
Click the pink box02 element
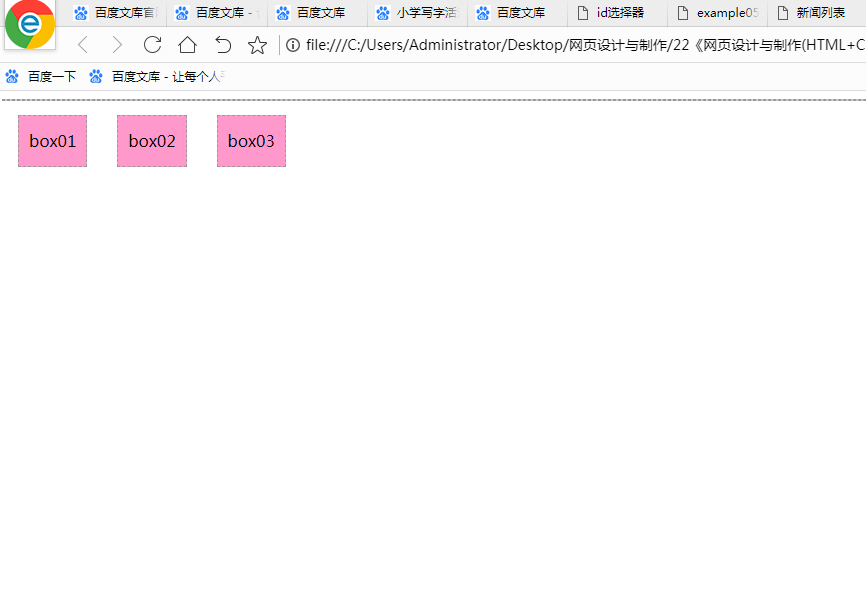152,141
